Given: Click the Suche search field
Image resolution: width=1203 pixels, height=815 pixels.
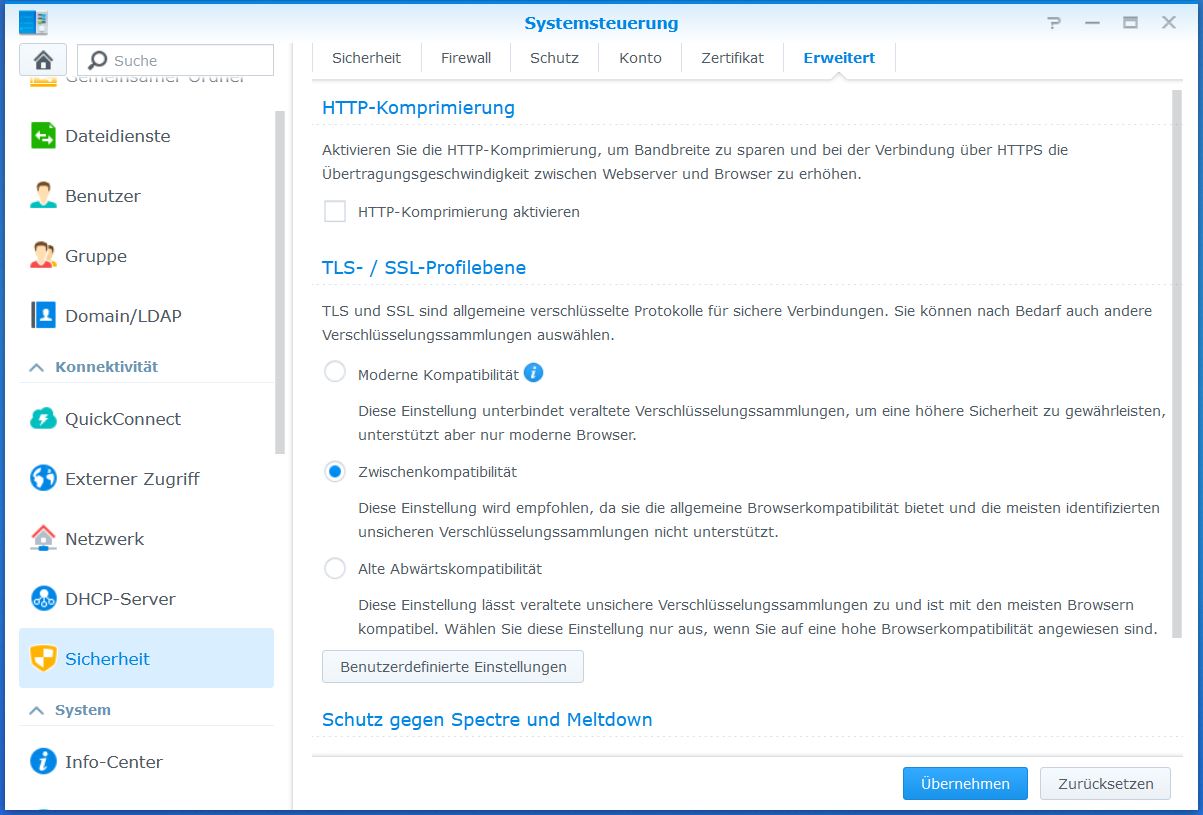Looking at the screenshot, I should click(176, 60).
